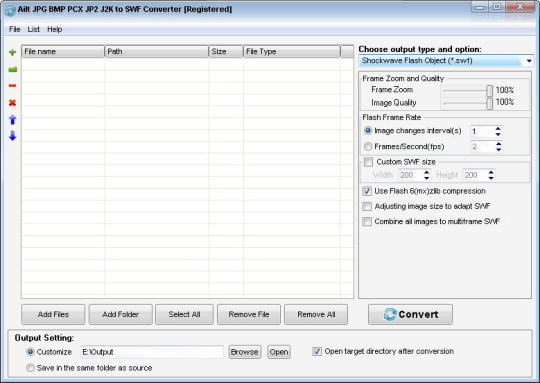This screenshot has width=540, height=383.
Task: Enable Custom SWF size checkbox
Action: (368, 162)
